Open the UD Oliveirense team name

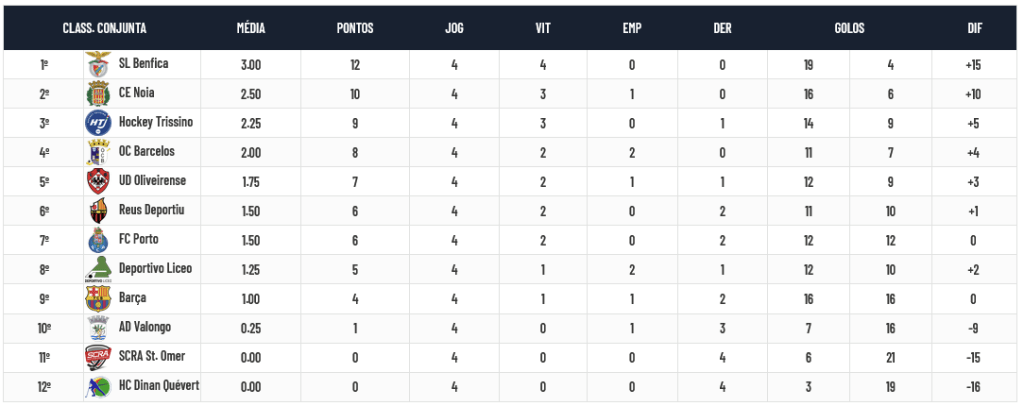(152, 180)
